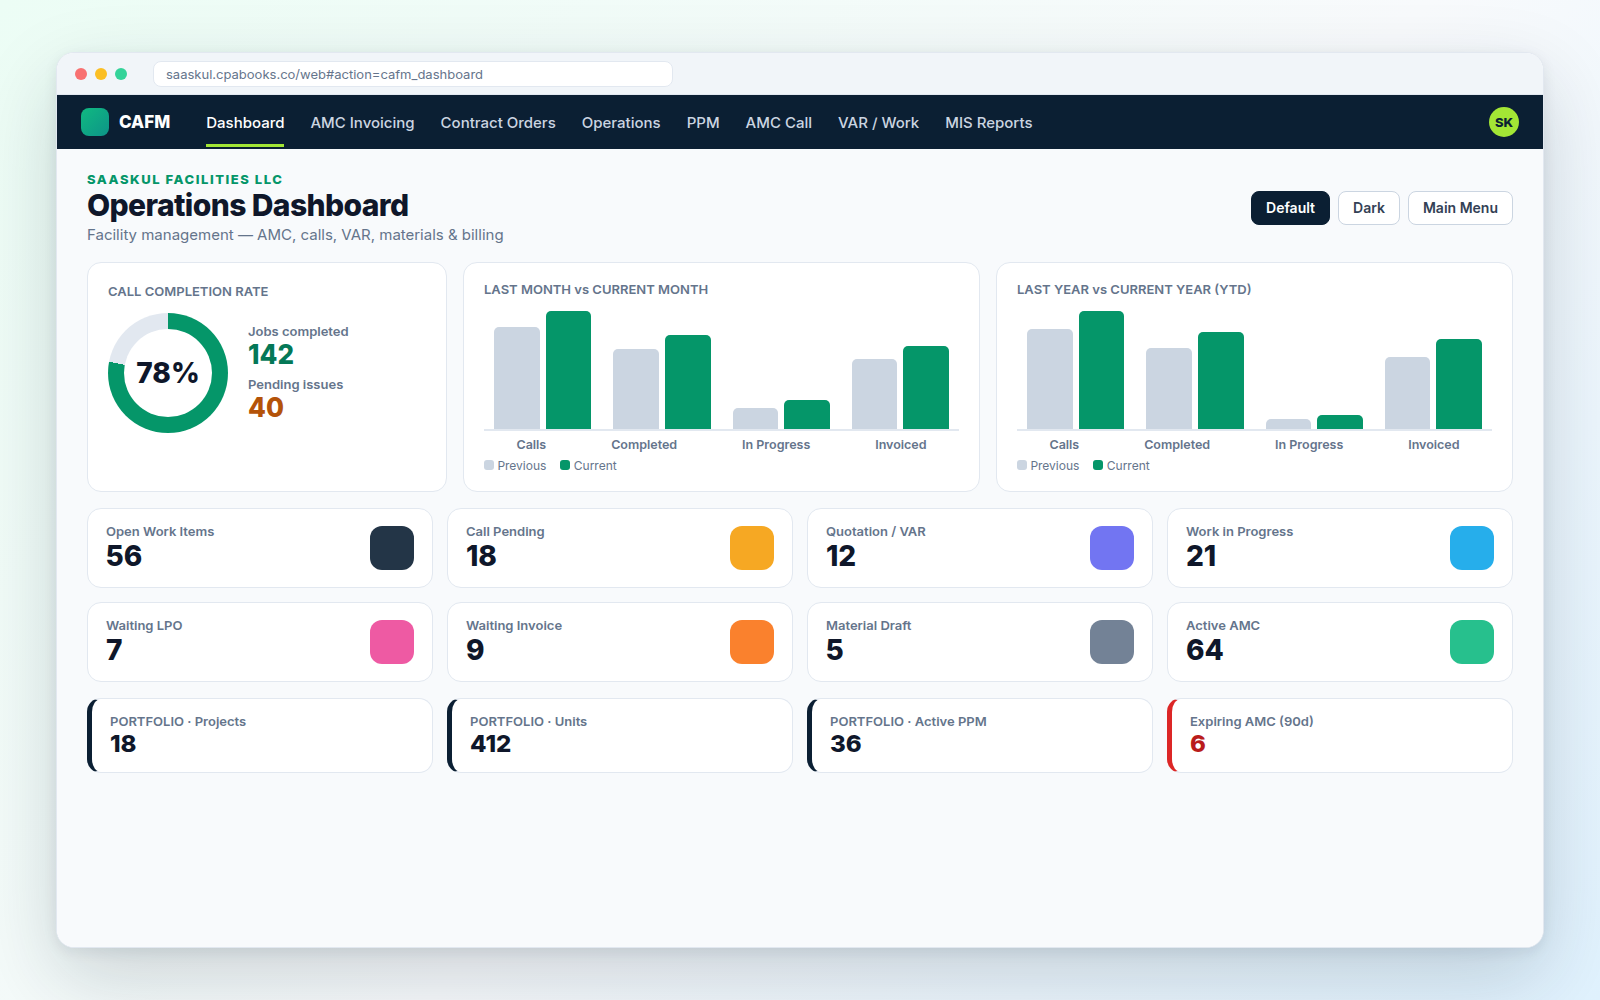Viewport: 1600px width, 1000px height.
Task: Click Current legend in monthly chart
Action: pyautogui.click(x=588, y=466)
